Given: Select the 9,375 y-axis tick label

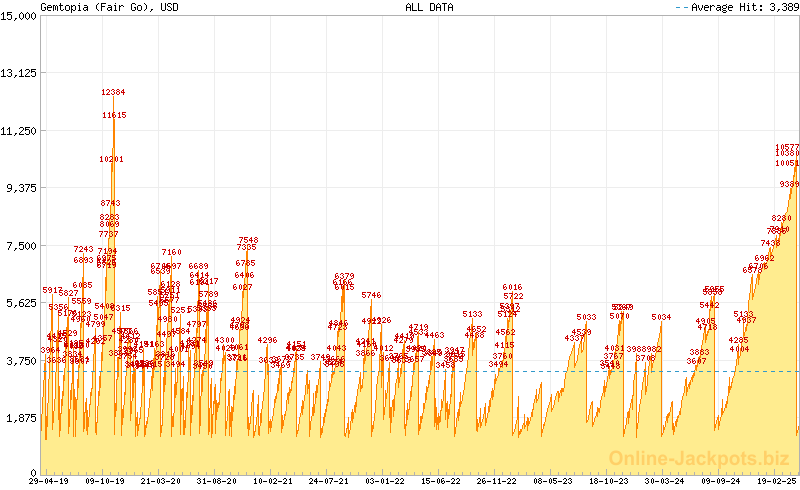Looking at the screenshot, I should [22, 188].
